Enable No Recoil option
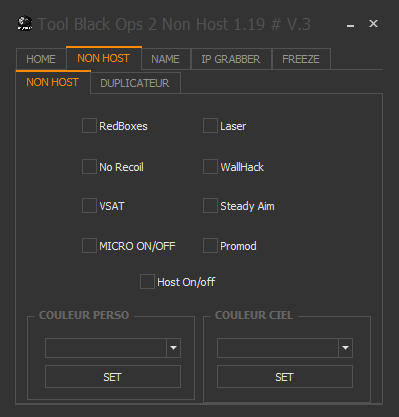 point(89,166)
